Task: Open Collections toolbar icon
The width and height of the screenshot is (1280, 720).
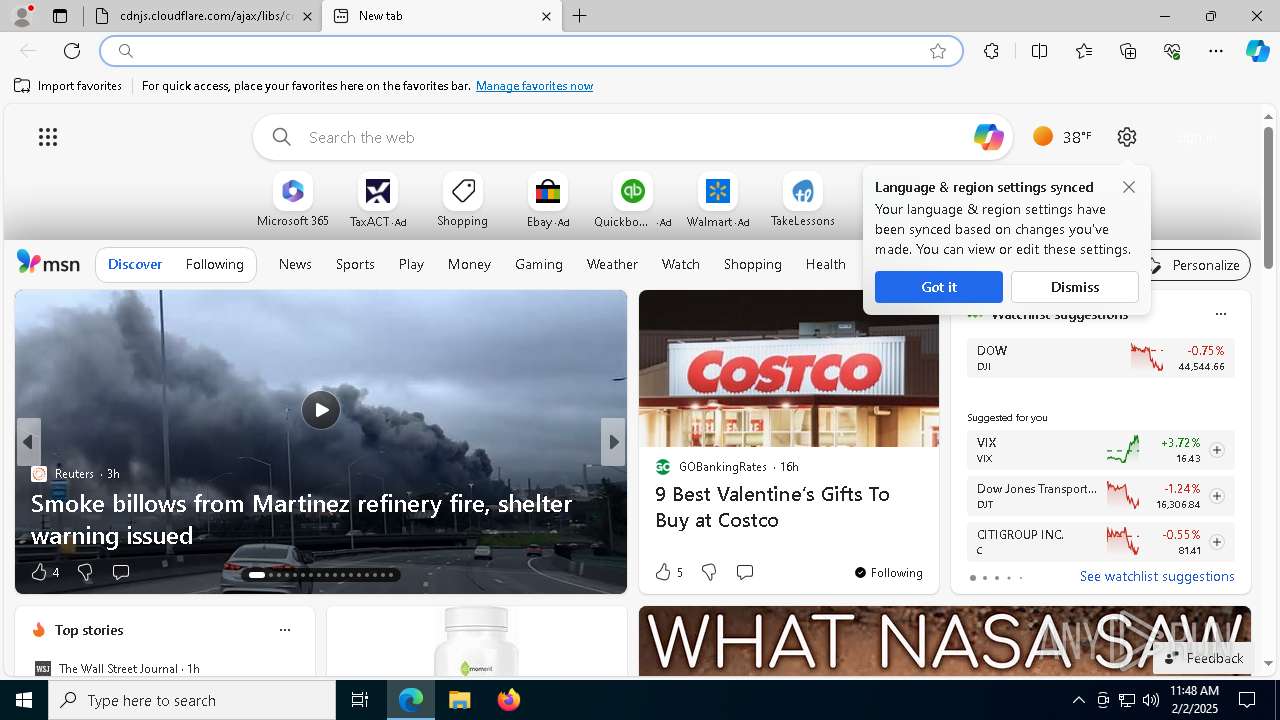Action: pos(1128,51)
